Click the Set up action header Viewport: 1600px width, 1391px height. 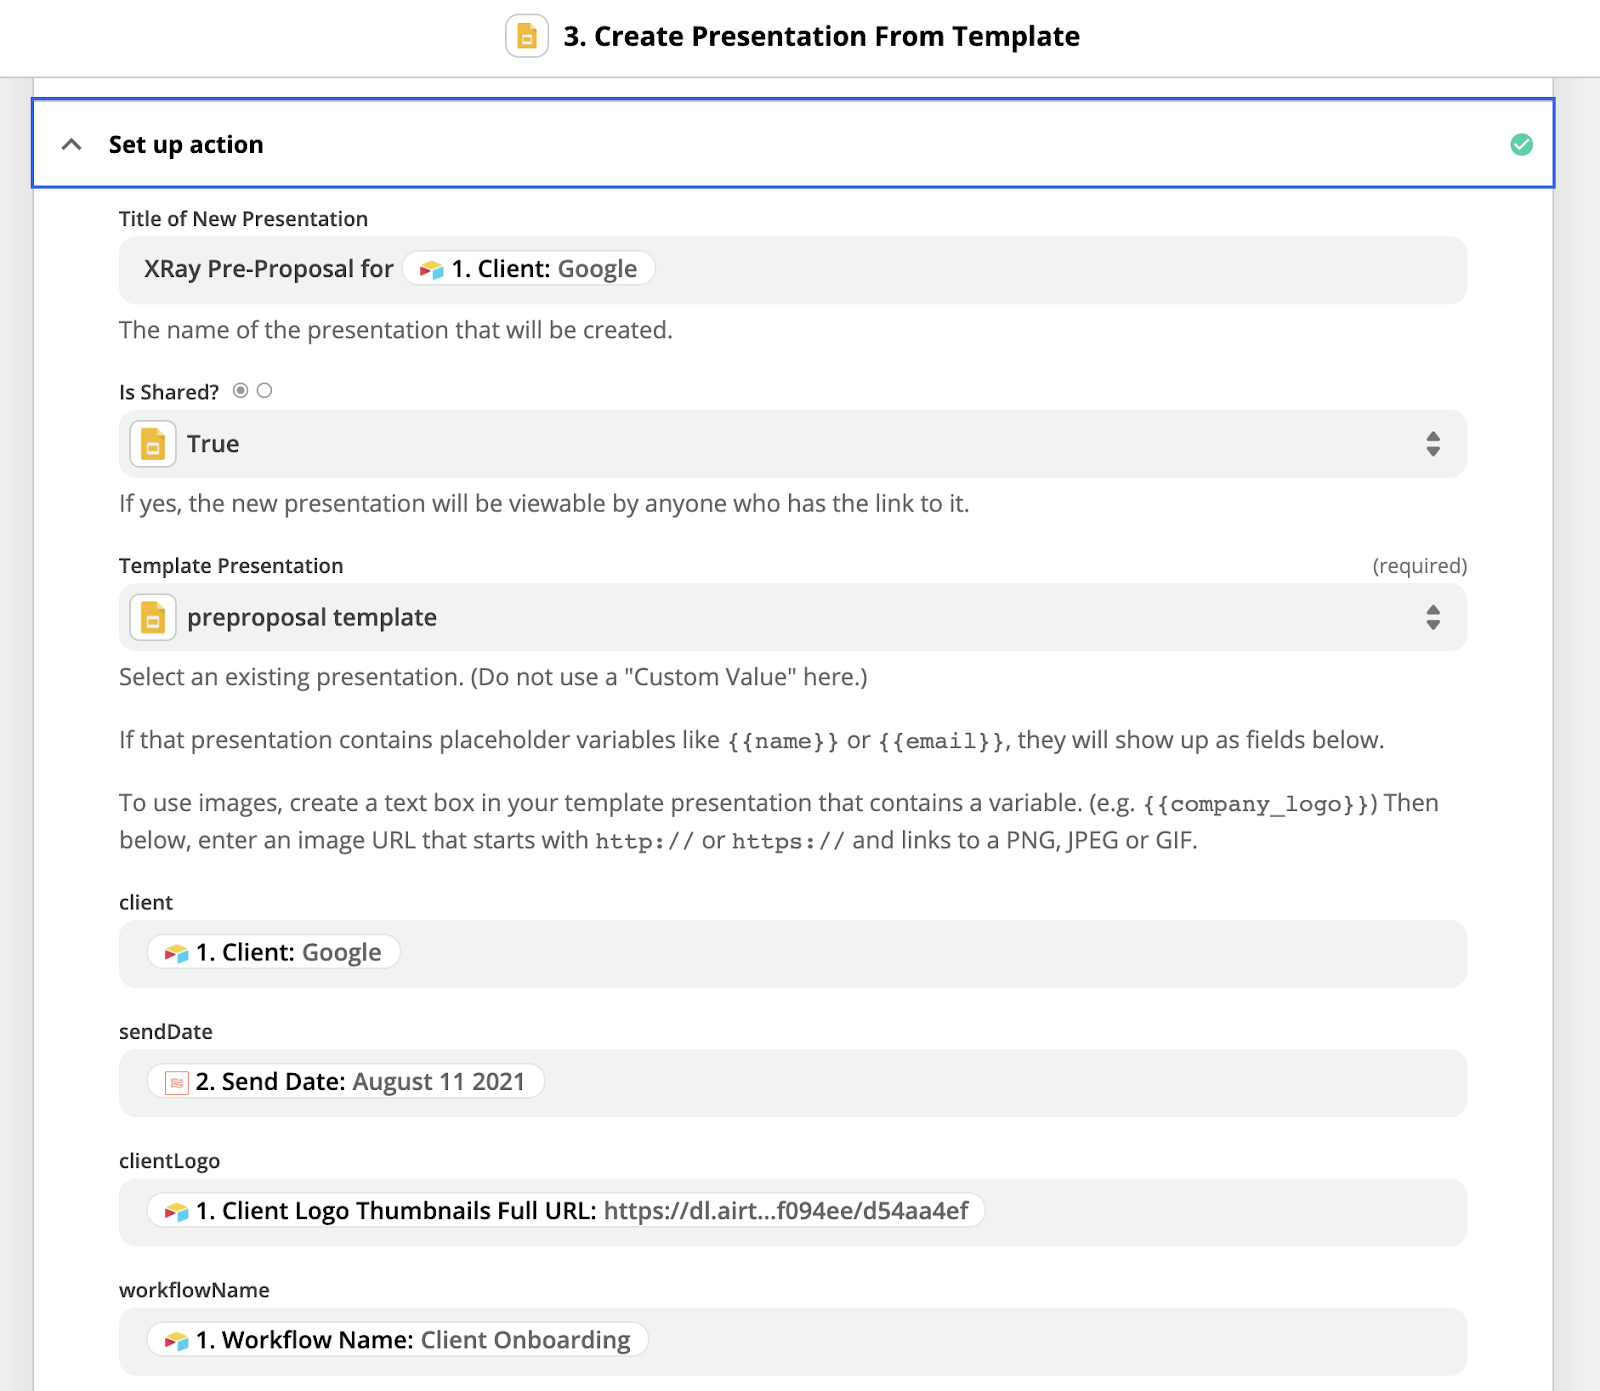(x=186, y=145)
